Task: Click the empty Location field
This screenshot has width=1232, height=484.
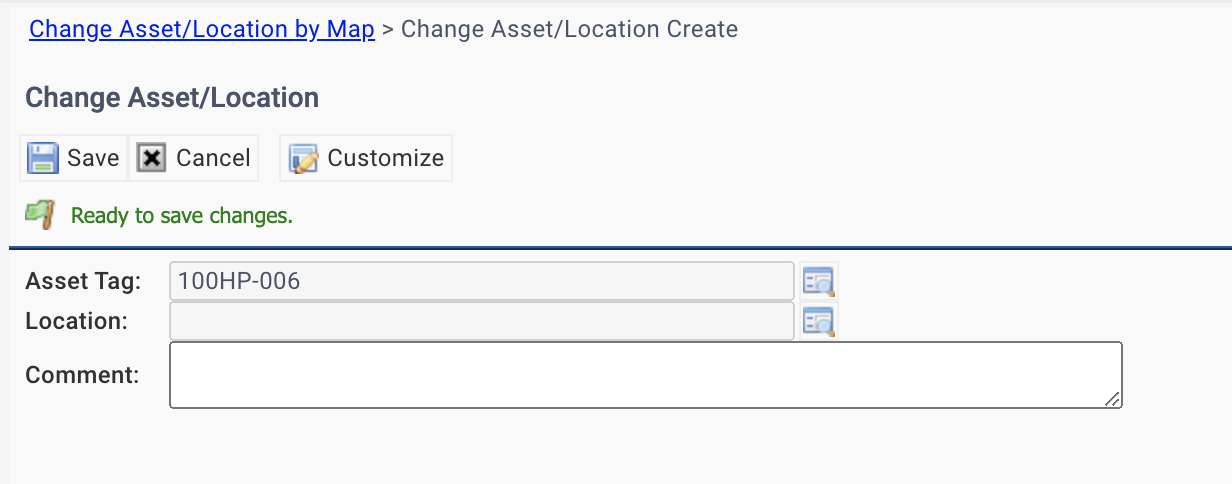Action: pyautogui.click(x=482, y=321)
